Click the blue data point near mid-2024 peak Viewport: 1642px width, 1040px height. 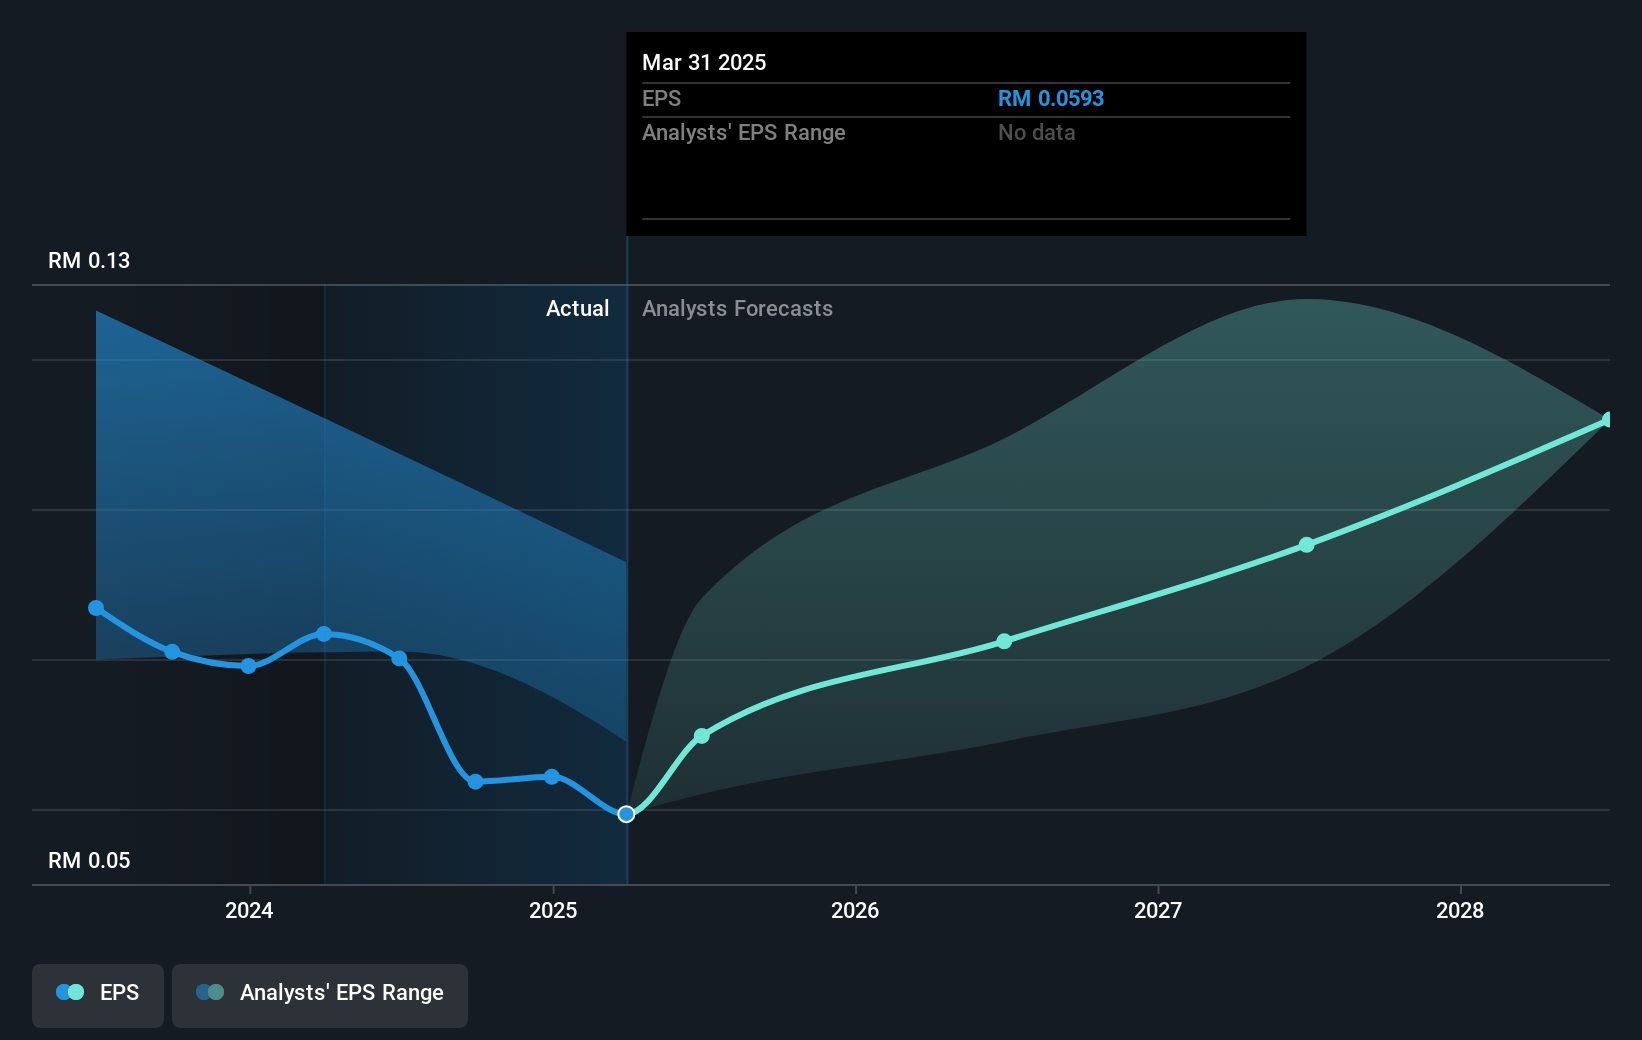tap(324, 633)
